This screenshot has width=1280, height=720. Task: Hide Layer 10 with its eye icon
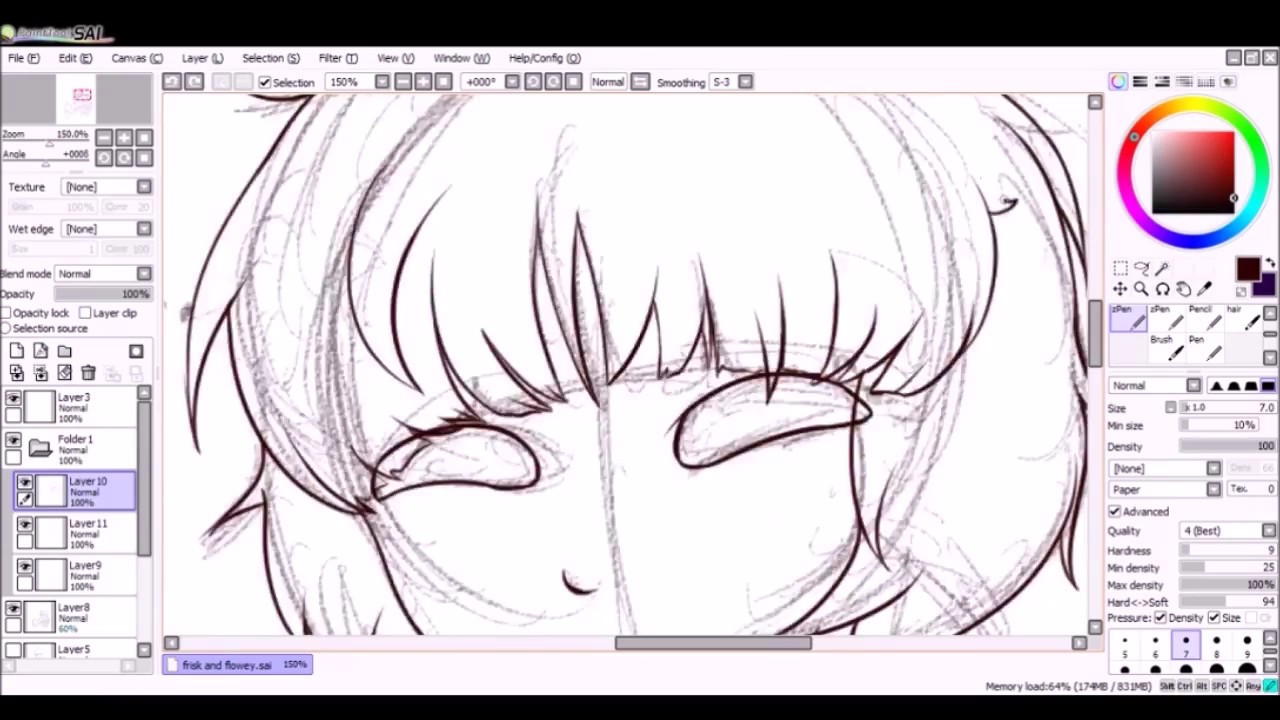click(x=25, y=483)
